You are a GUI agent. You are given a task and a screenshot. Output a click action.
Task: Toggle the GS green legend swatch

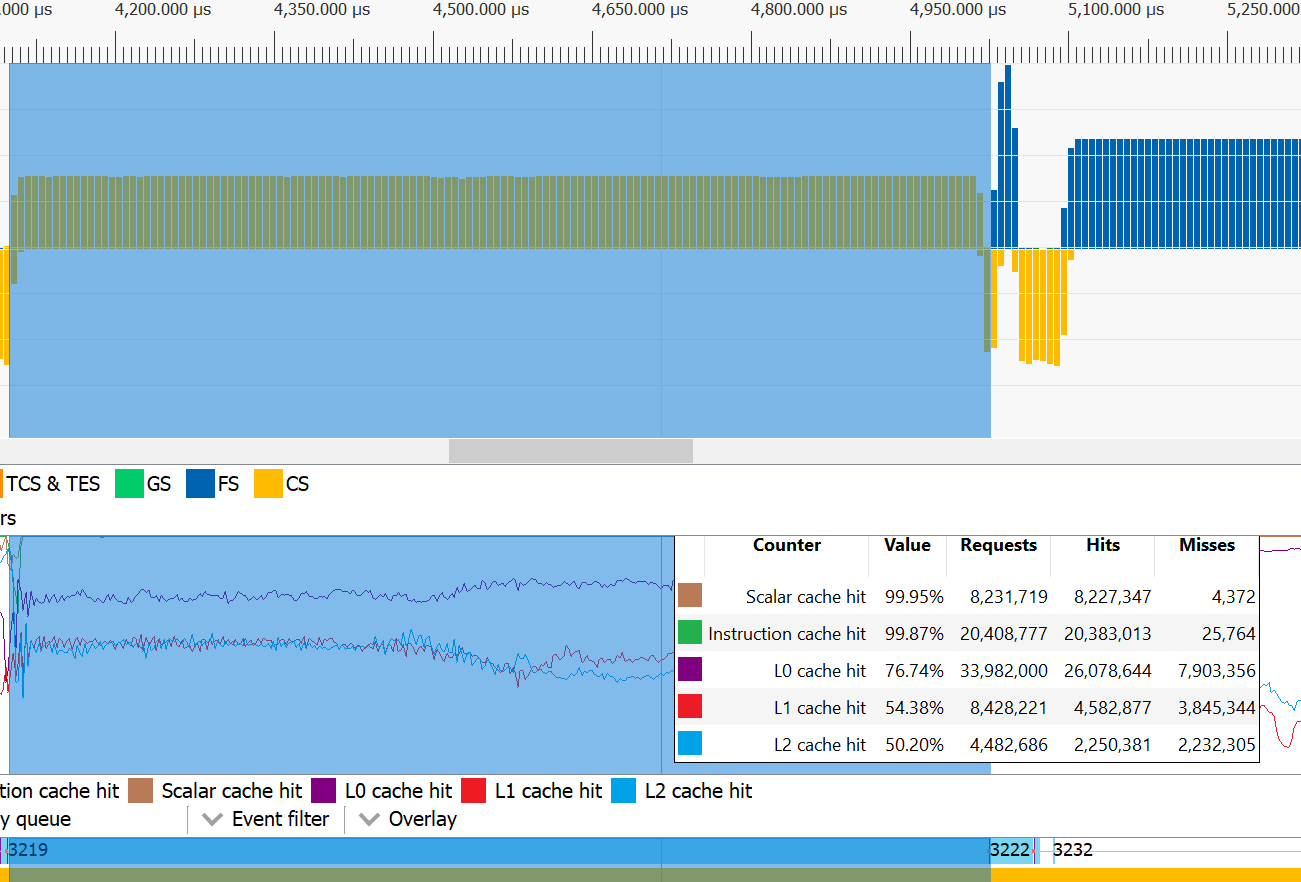130,484
